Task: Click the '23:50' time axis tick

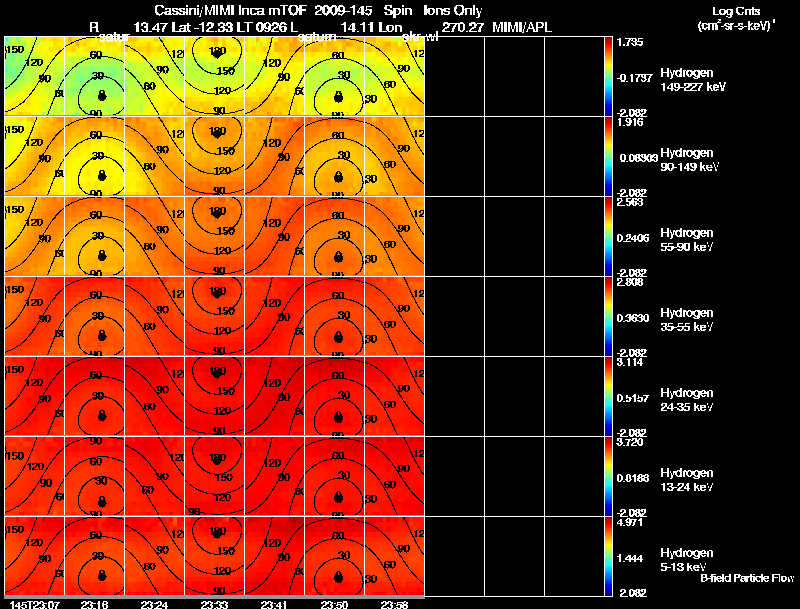Action: [334, 604]
